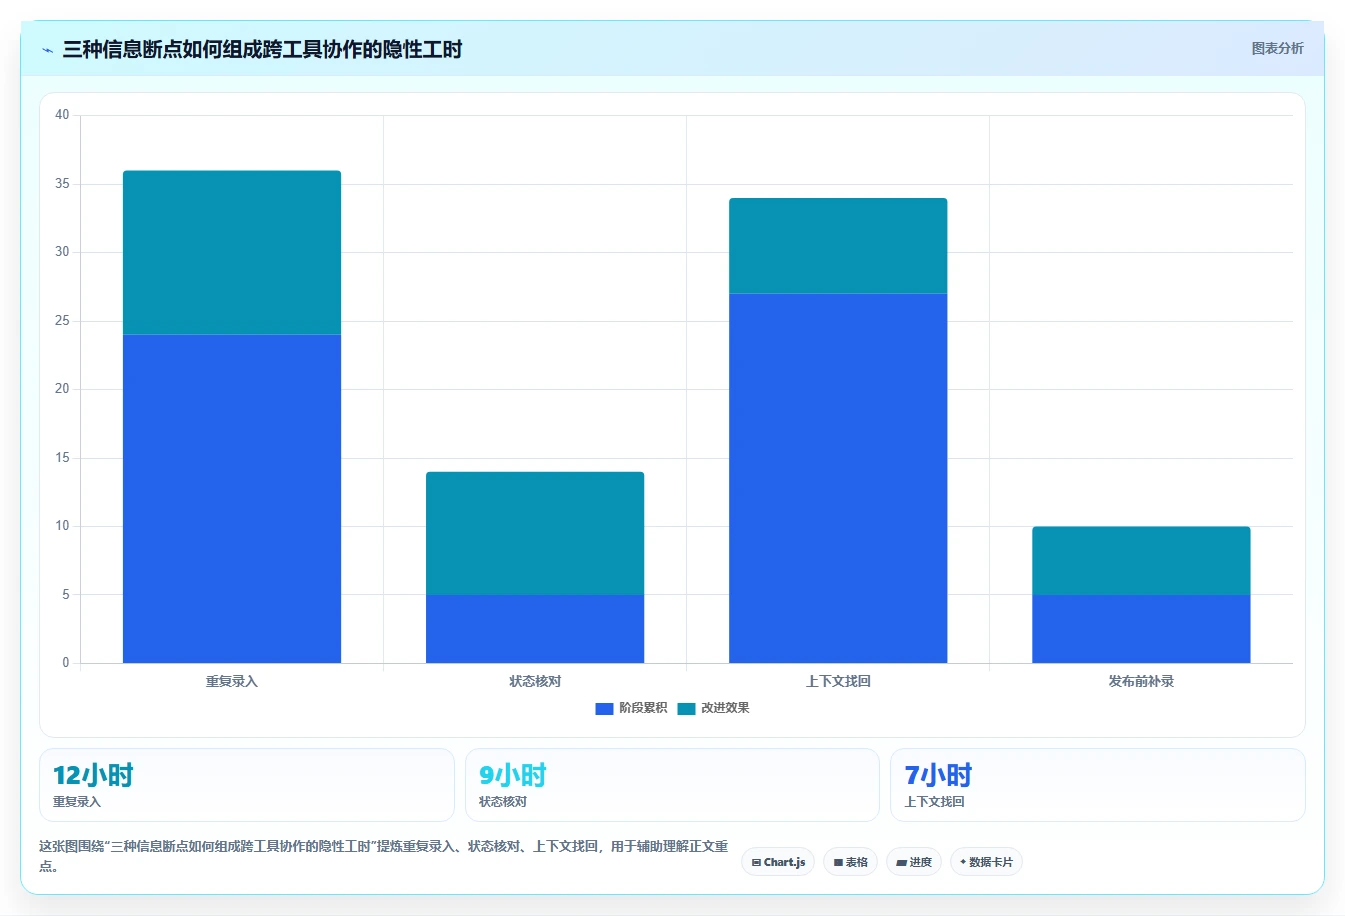Click the description paragraph below the cards
Screen dimensions: 1345x916
(384, 856)
